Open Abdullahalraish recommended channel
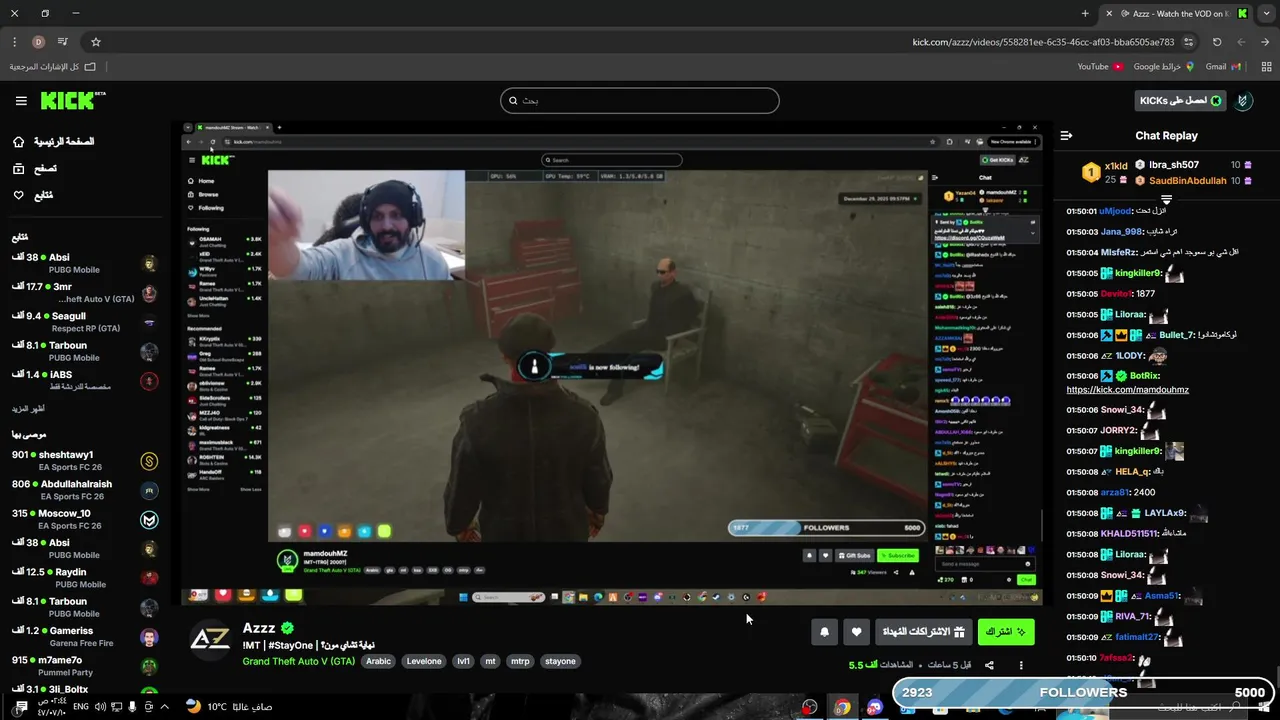 (x=85, y=490)
